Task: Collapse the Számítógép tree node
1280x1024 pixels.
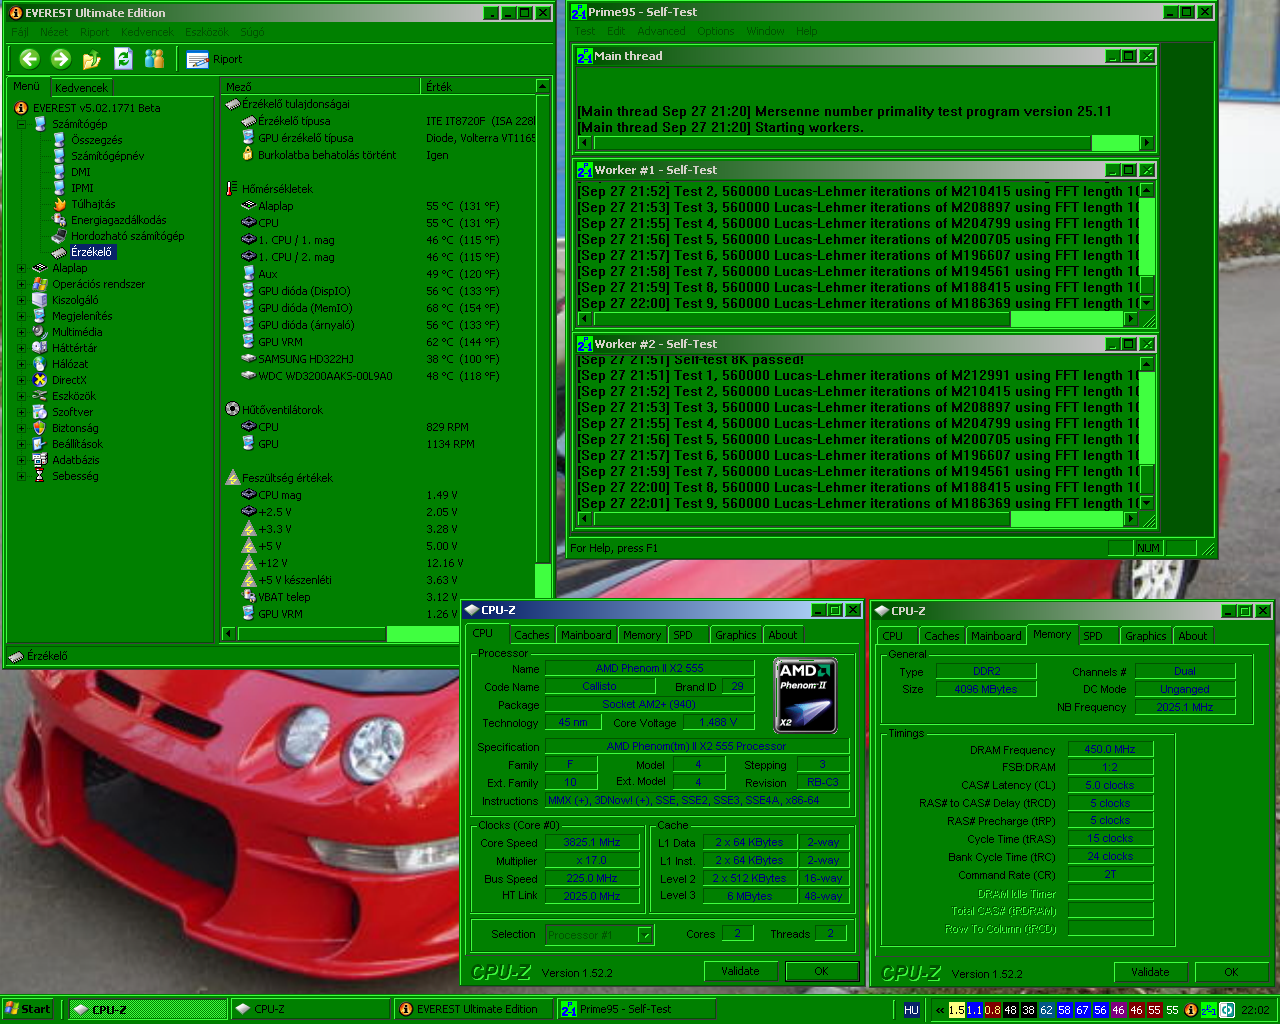Action: [21, 124]
